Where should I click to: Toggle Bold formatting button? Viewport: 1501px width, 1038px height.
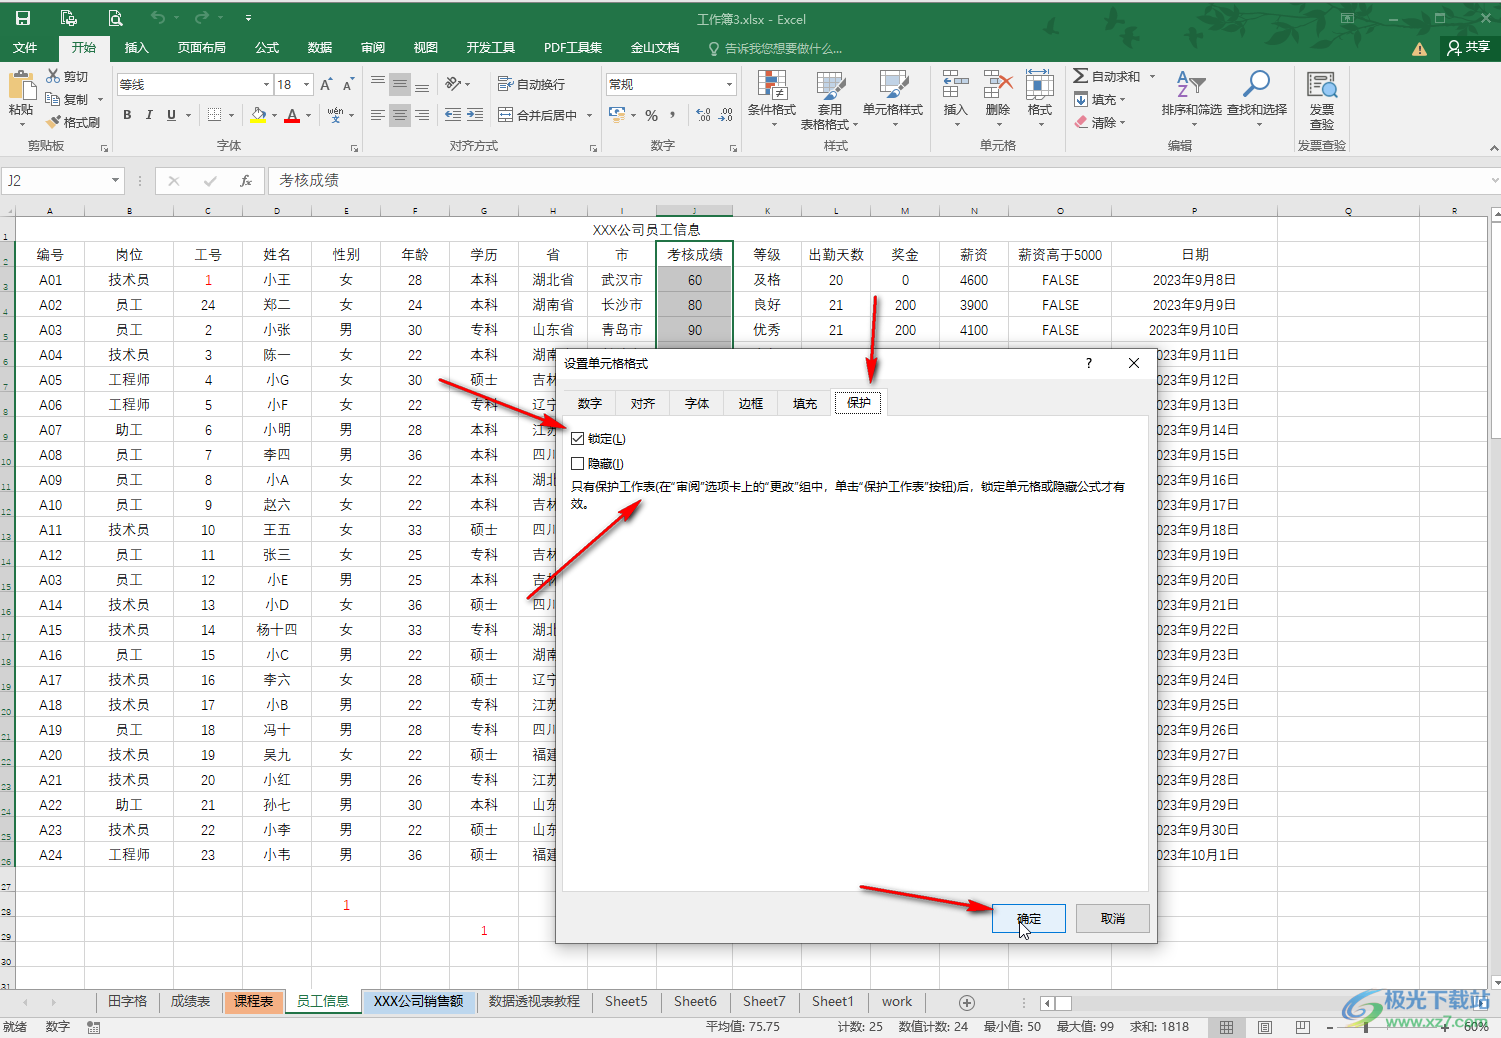coord(127,115)
